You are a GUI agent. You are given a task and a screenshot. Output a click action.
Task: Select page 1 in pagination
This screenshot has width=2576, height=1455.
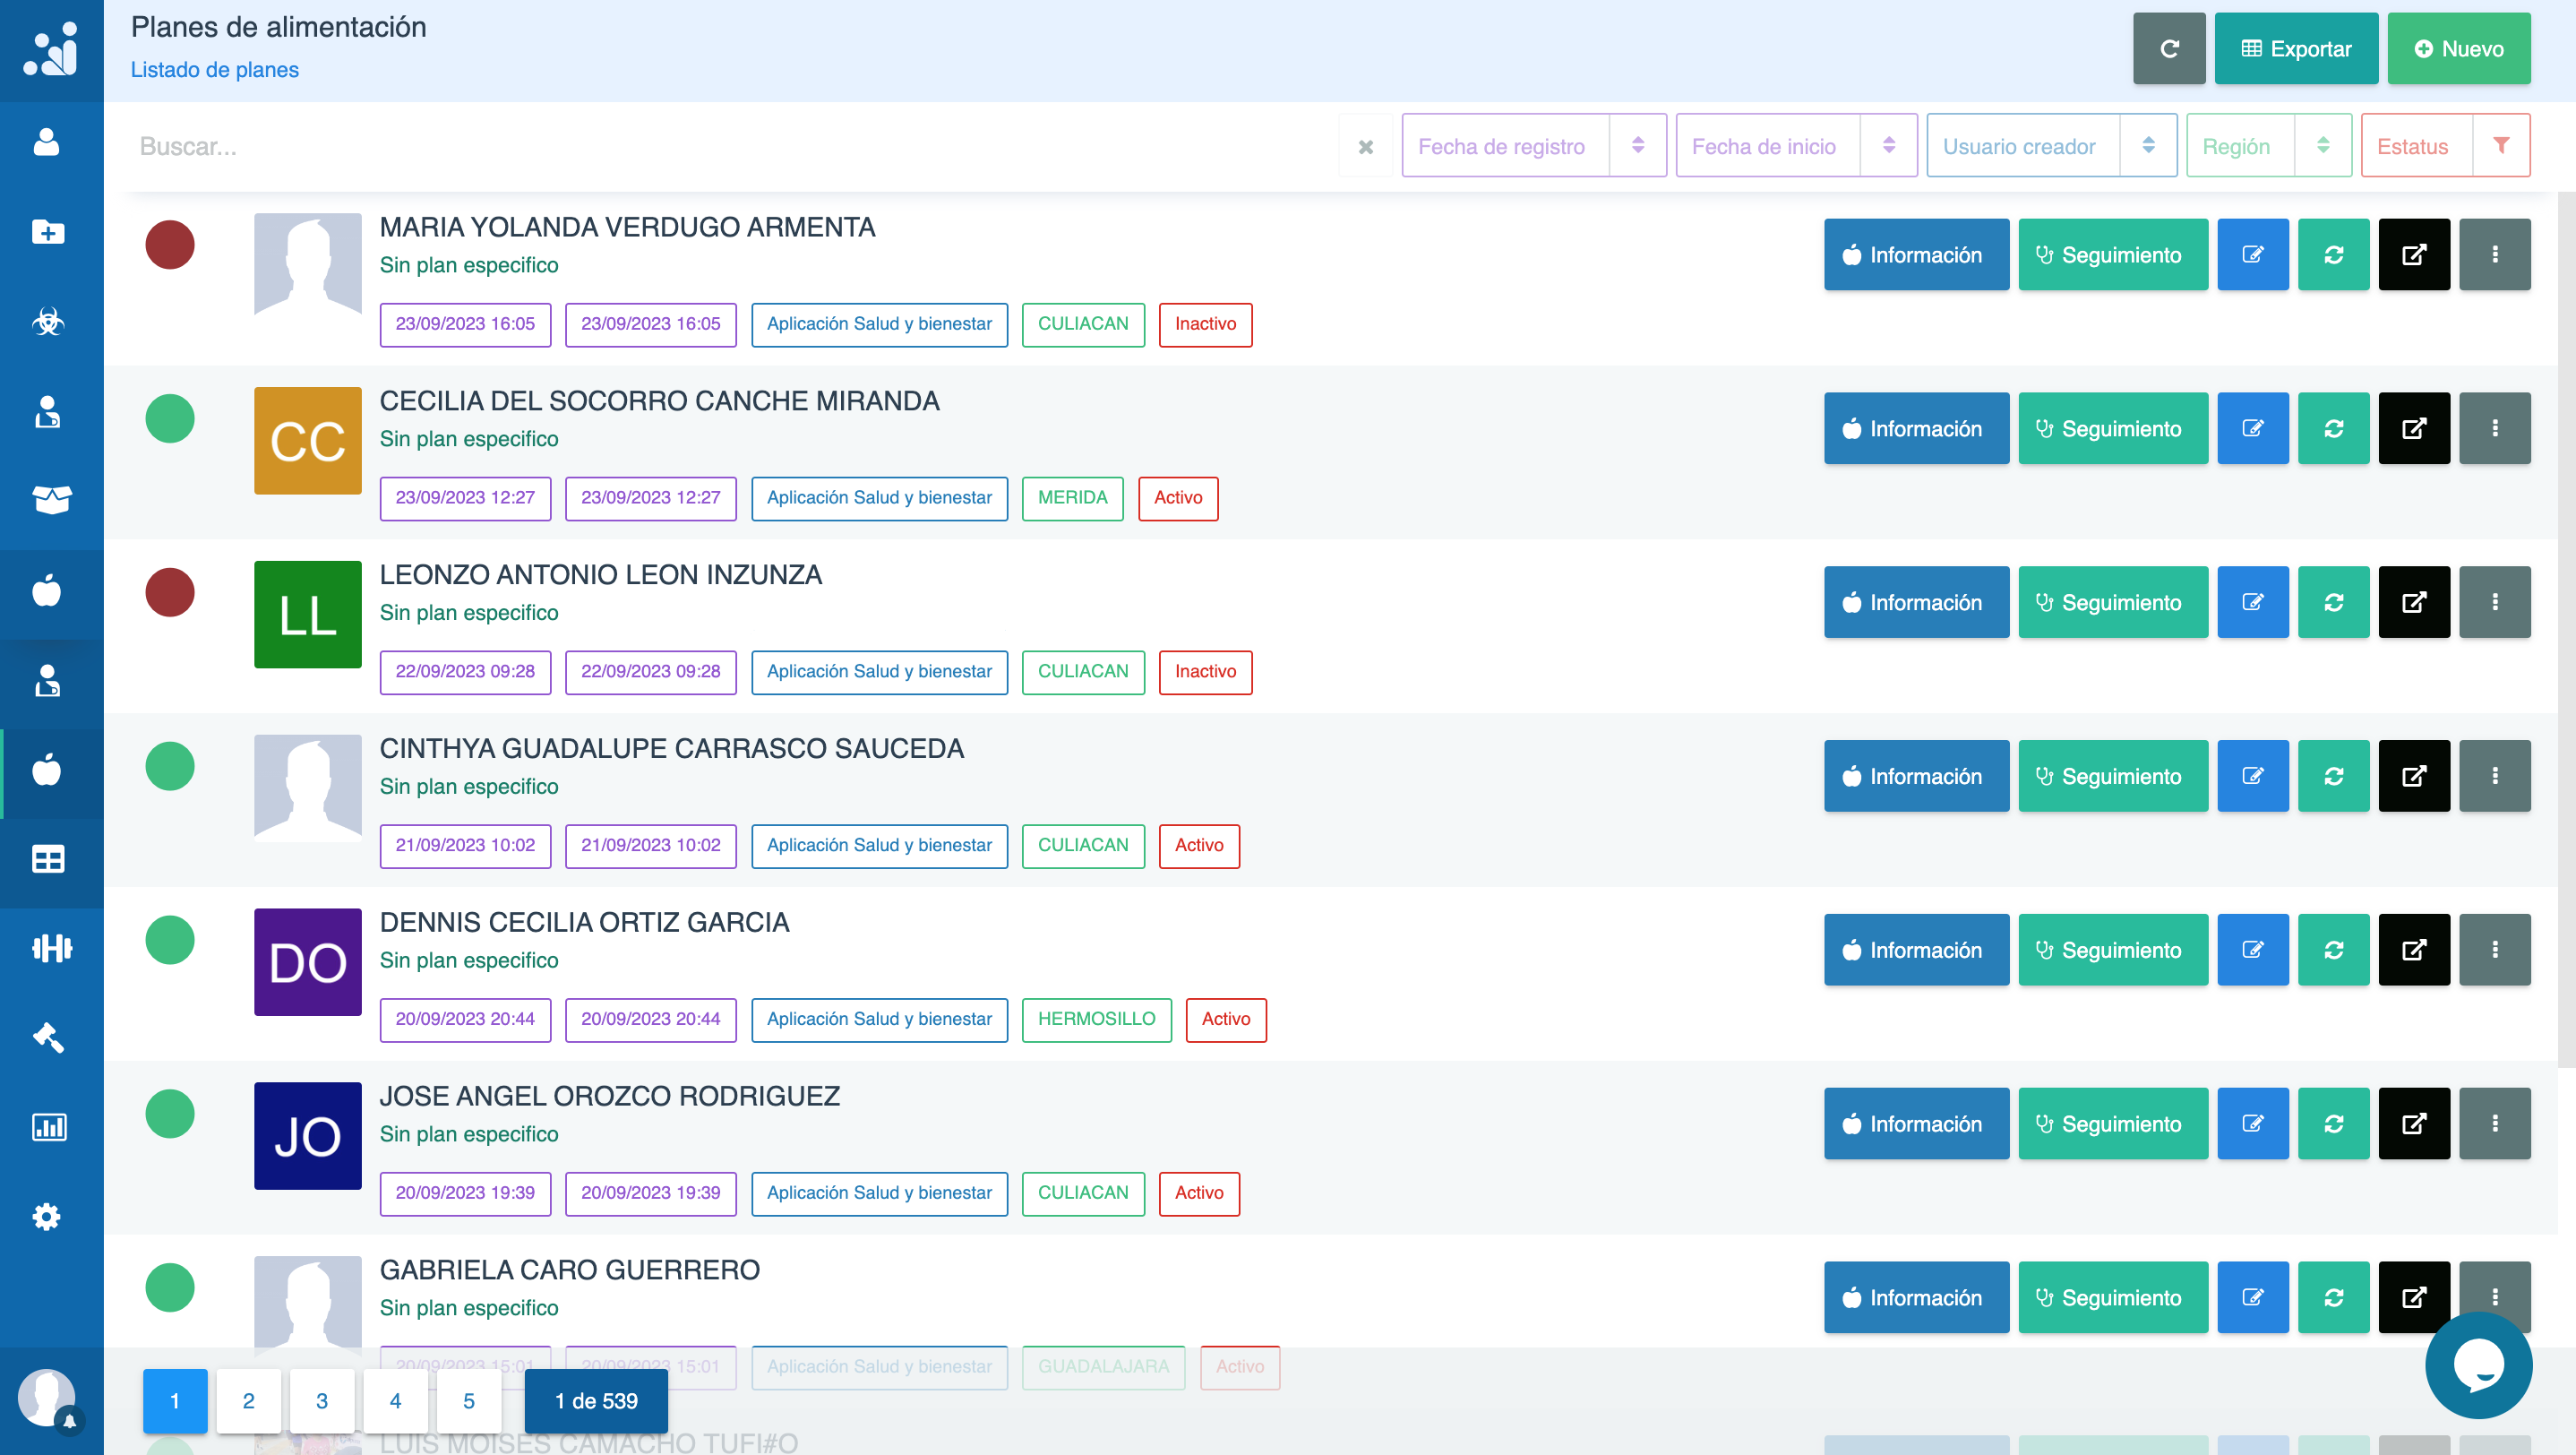tap(175, 1401)
